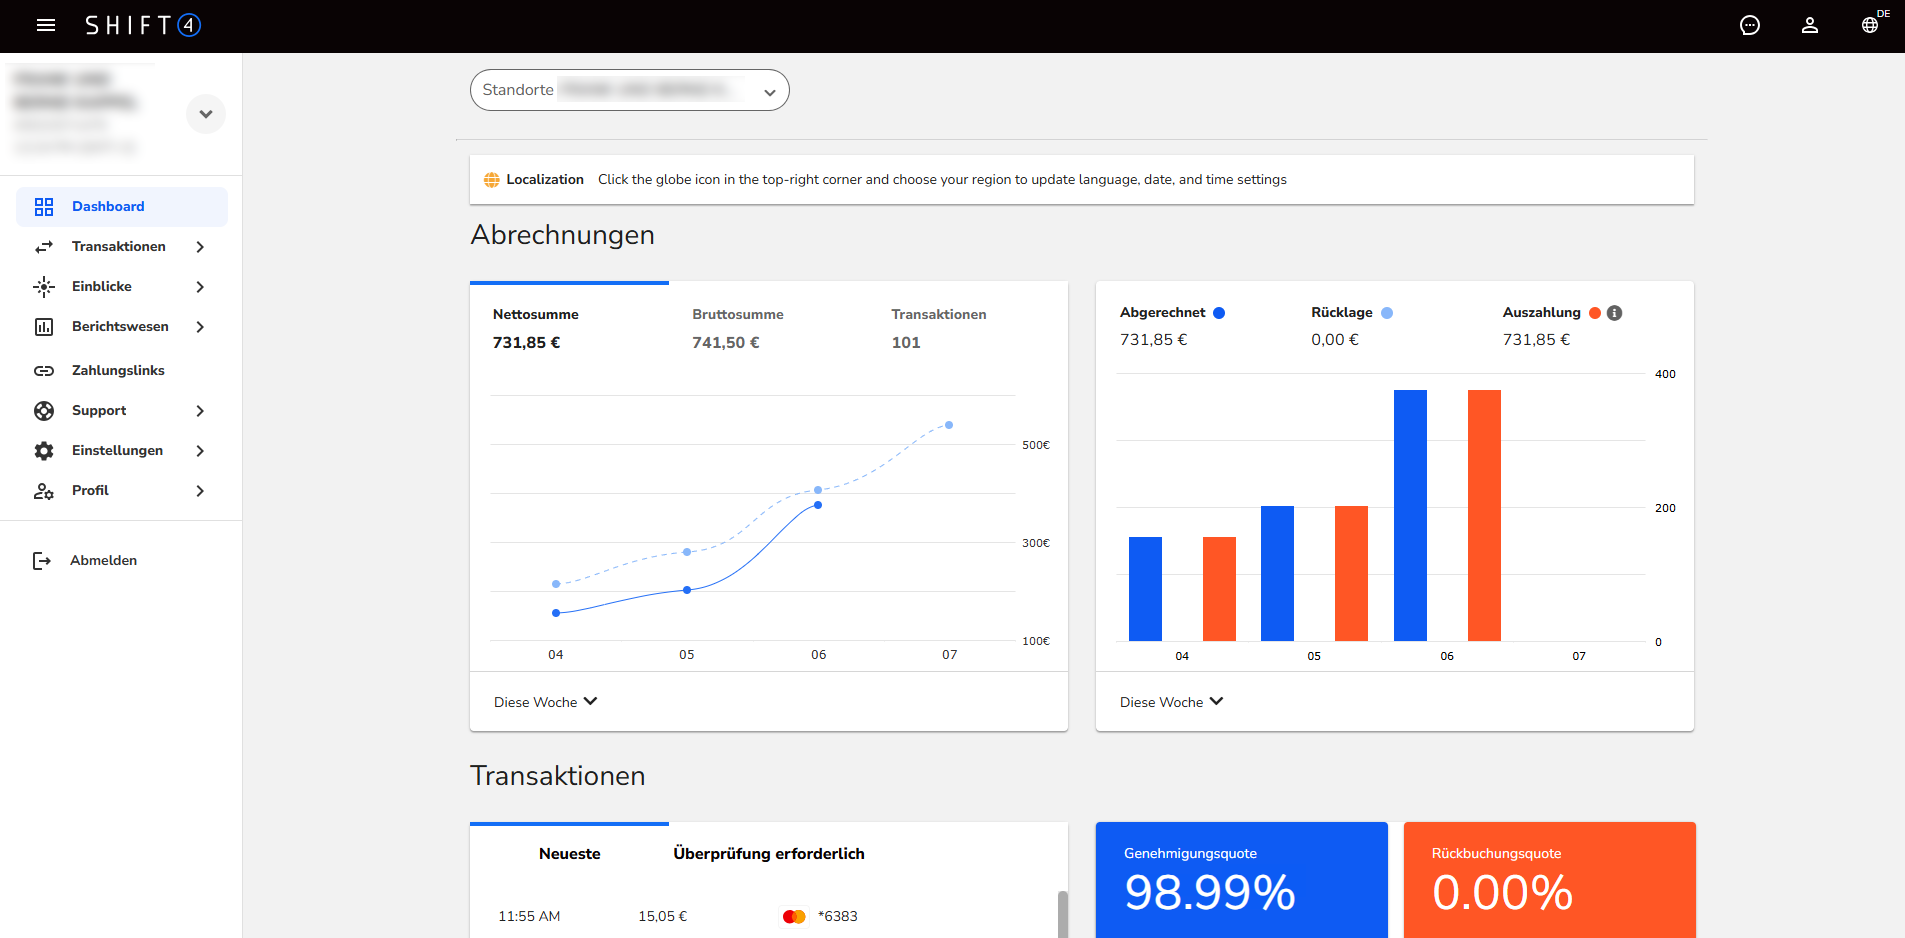1905x938 pixels.
Task: Expand the merchant account chevron
Action: point(206,114)
